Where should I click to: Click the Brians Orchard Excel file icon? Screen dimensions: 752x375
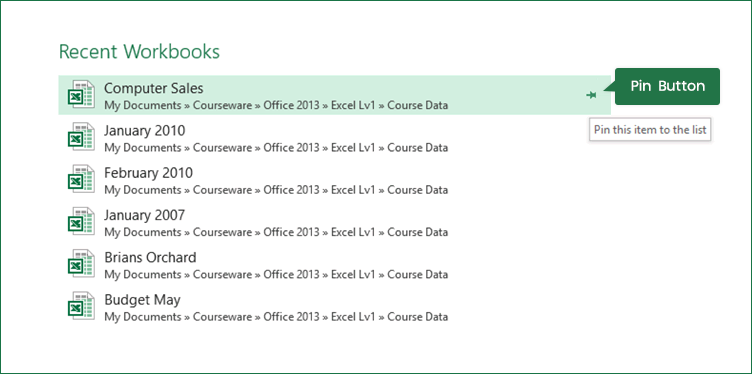[81, 263]
